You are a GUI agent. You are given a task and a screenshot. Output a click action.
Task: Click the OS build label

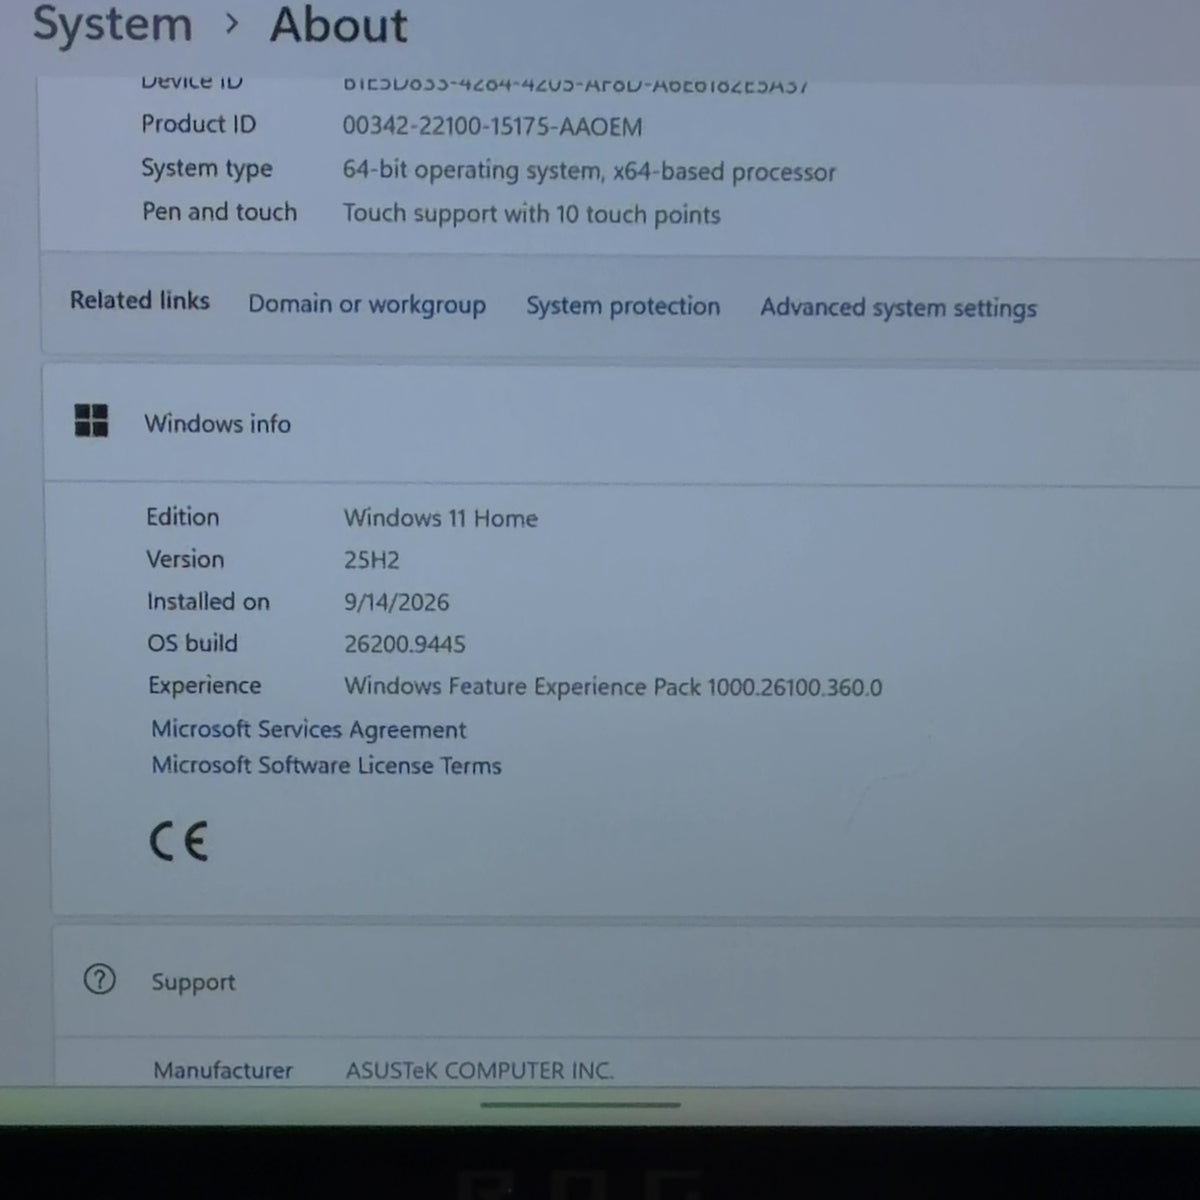193,643
